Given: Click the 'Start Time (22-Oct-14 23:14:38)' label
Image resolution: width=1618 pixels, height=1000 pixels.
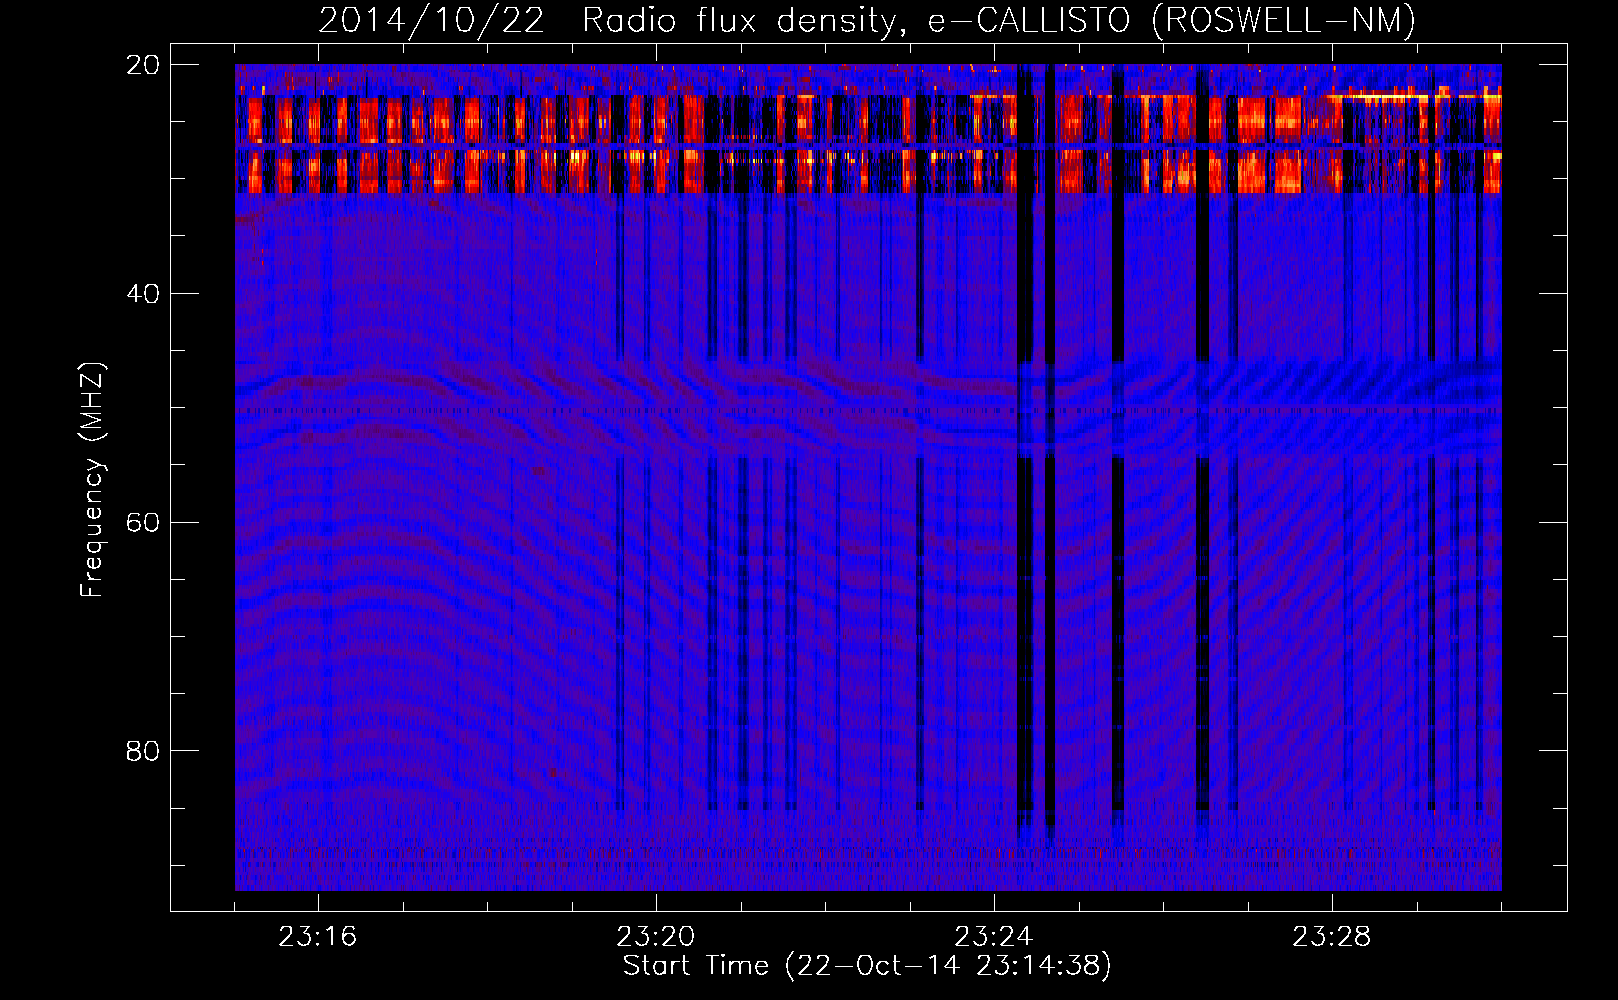Looking at the screenshot, I should 867,966.
